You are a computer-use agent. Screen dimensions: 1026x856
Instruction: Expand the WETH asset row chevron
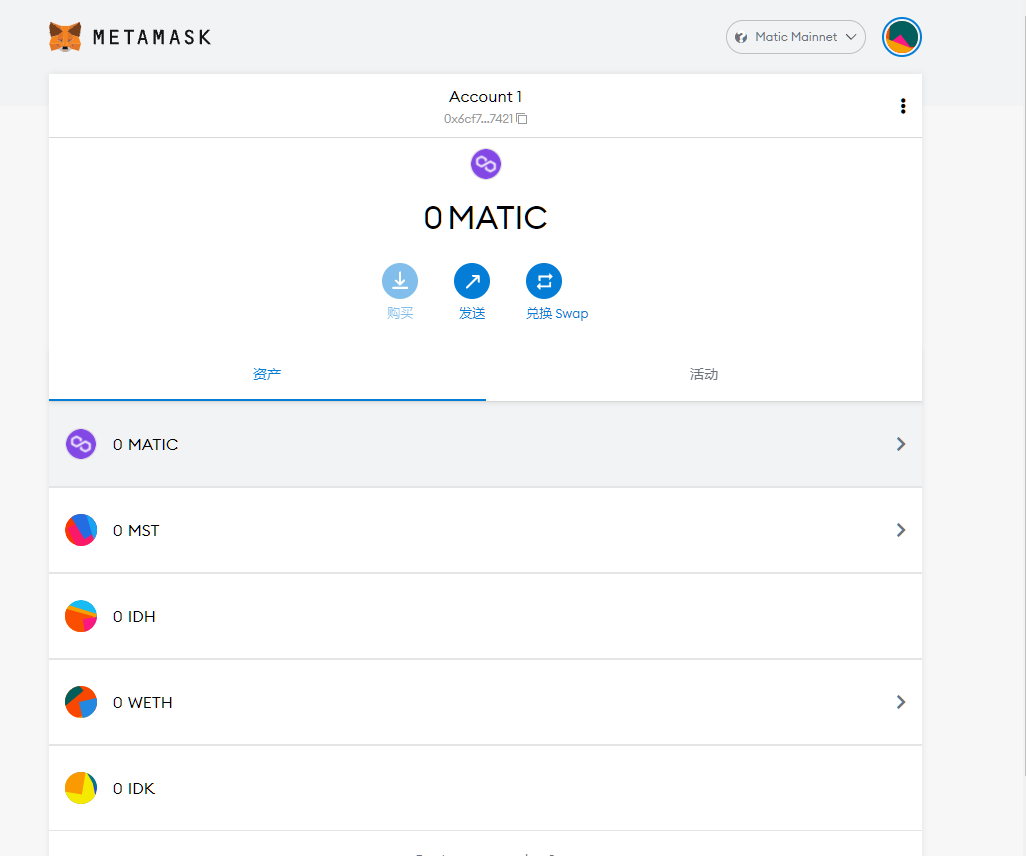click(901, 702)
